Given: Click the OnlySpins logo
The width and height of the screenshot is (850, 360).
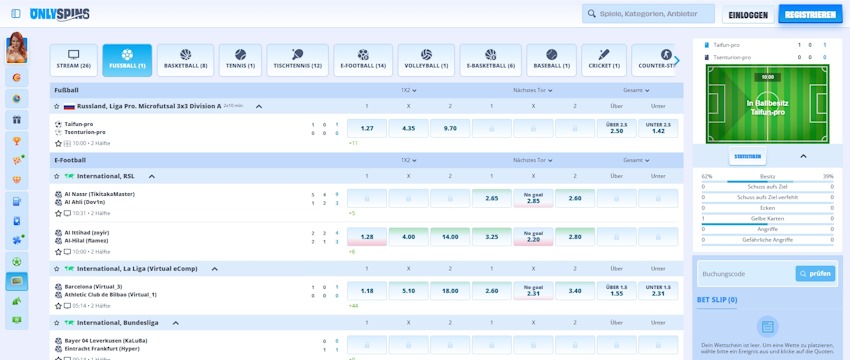Looking at the screenshot, I should click(x=60, y=14).
